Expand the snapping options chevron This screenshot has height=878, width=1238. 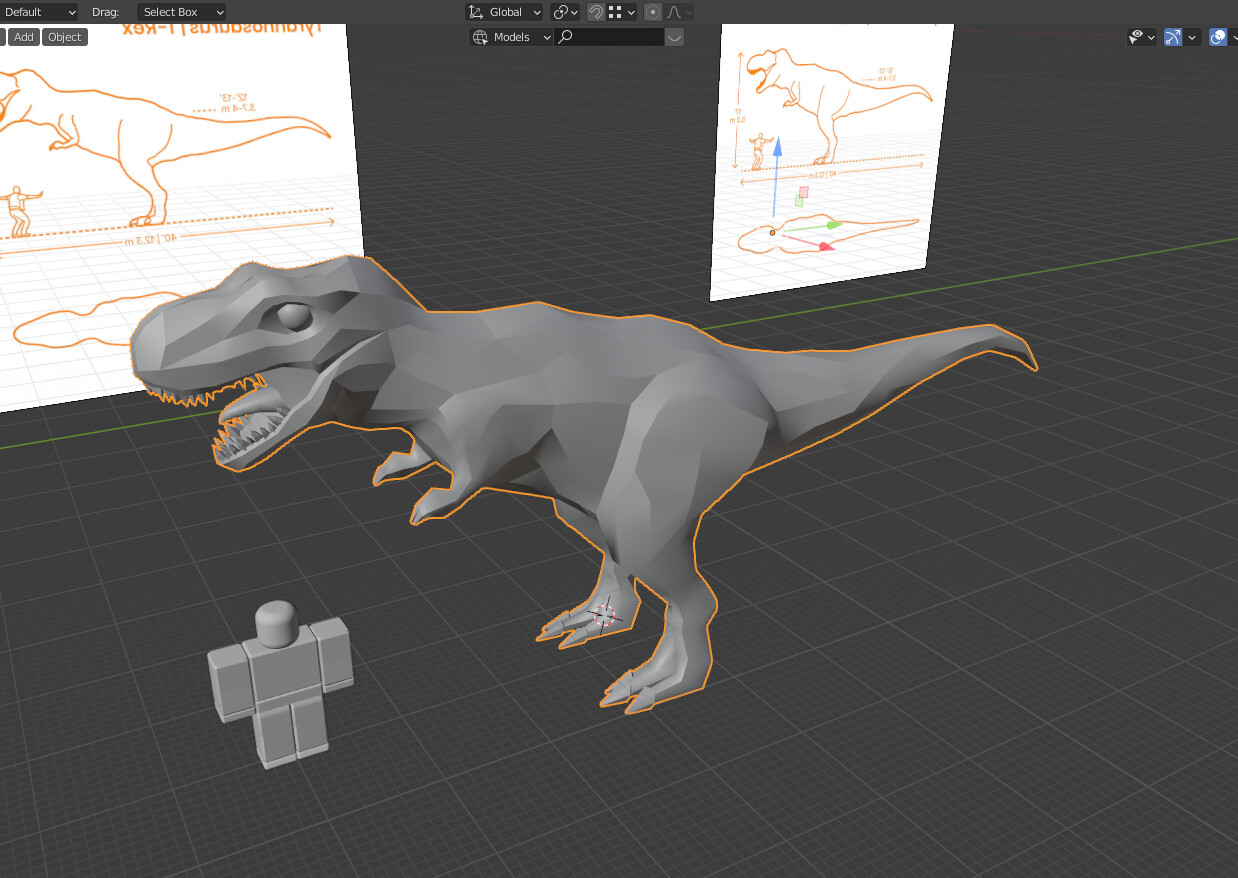tap(632, 12)
